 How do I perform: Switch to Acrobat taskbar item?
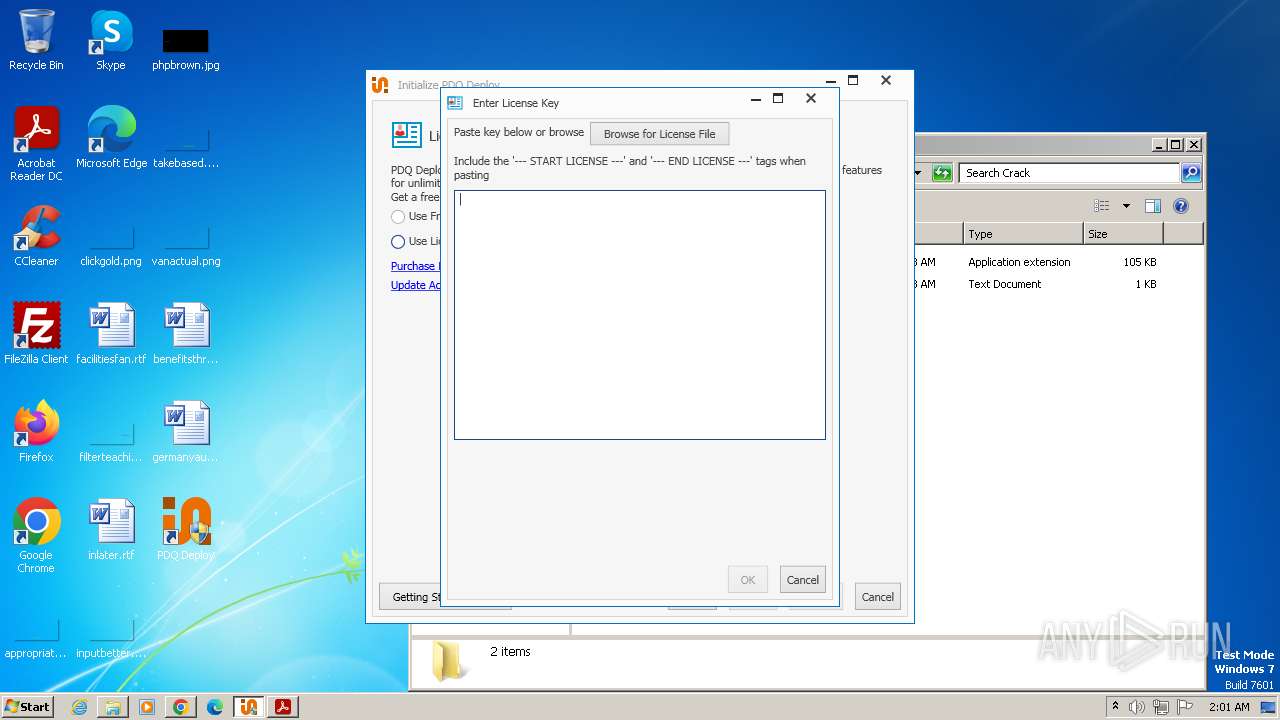(283, 707)
